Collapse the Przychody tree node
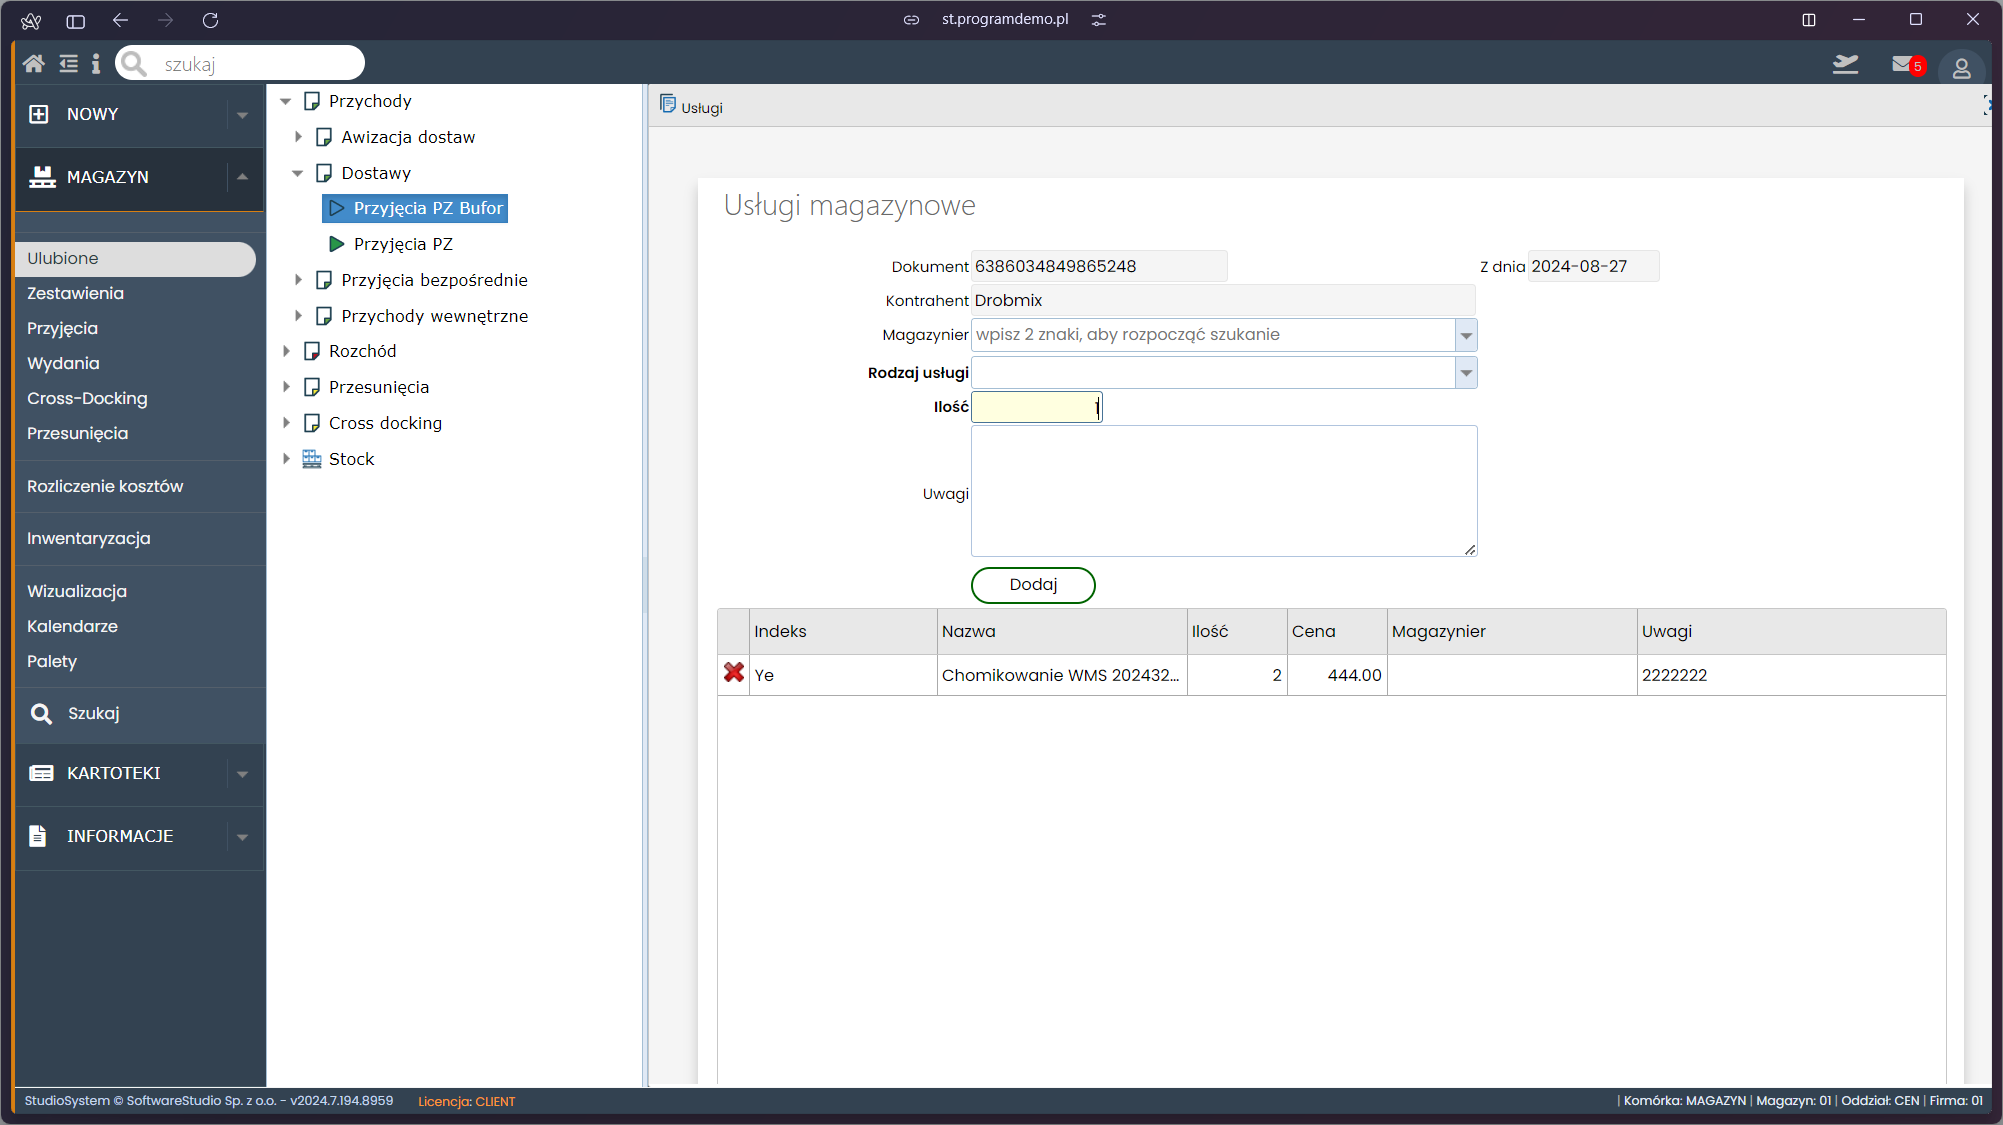The width and height of the screenshot is (2003, 1125). (x=286, y=101)
